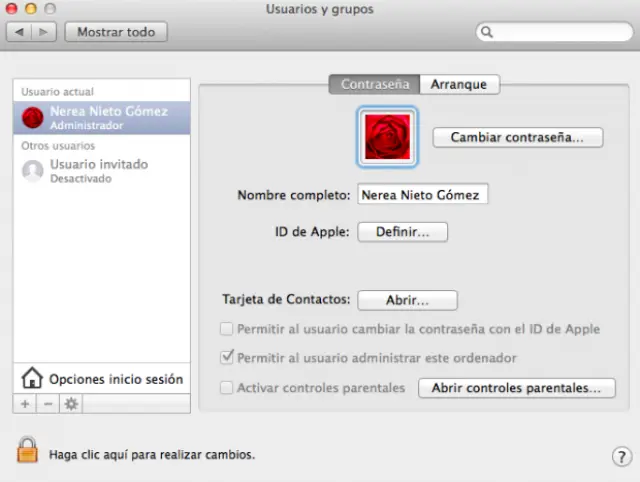Click Definir button for Apple ID

pos(402,232)
